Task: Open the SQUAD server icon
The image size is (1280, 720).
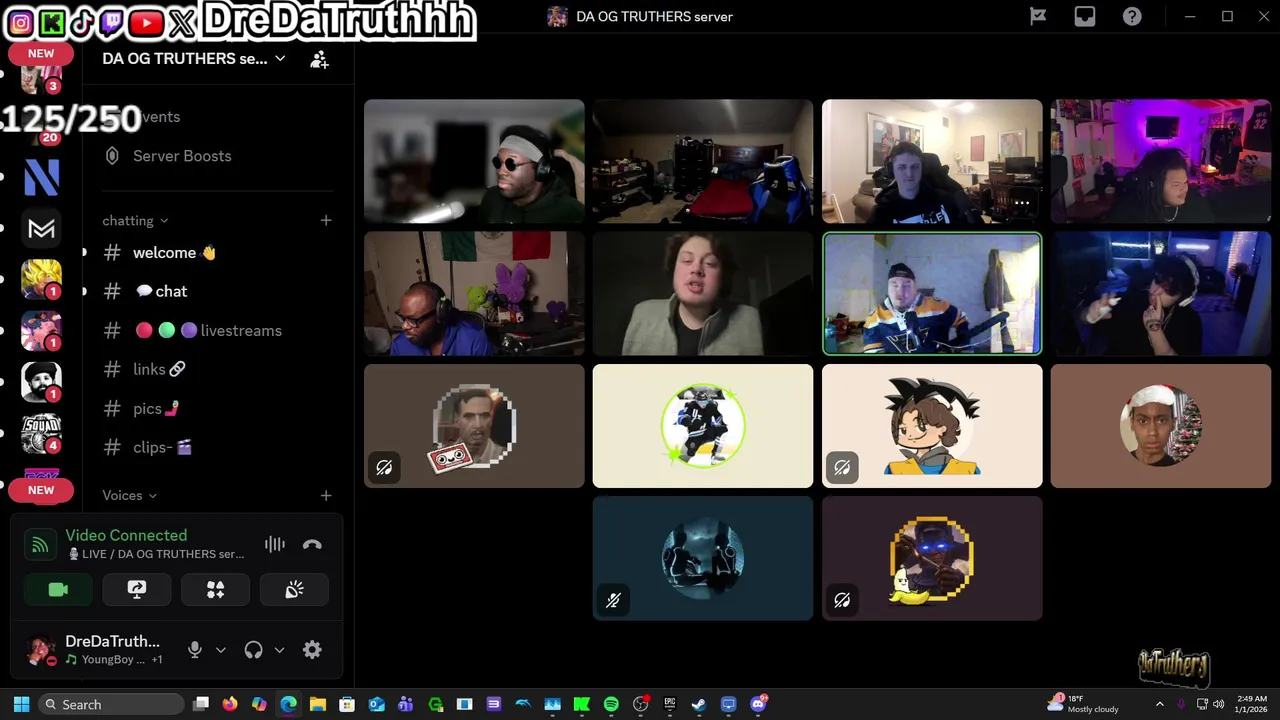Action: [41, 433]
